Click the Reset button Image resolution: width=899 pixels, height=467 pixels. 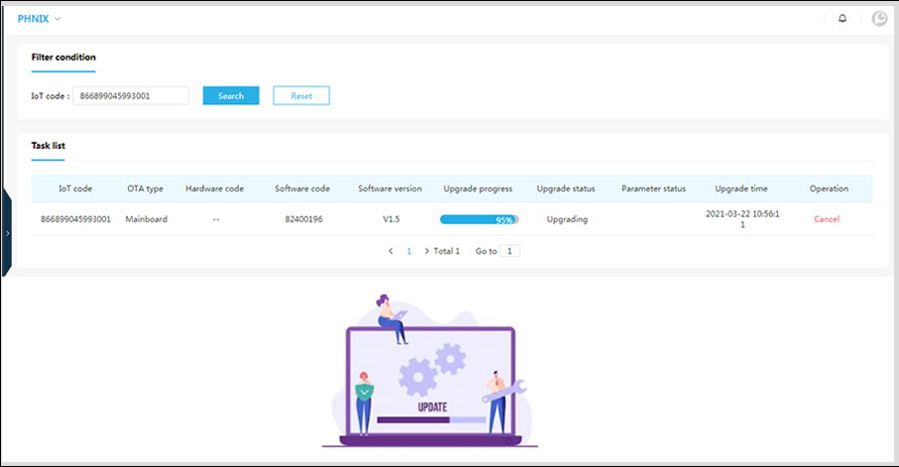301,96
